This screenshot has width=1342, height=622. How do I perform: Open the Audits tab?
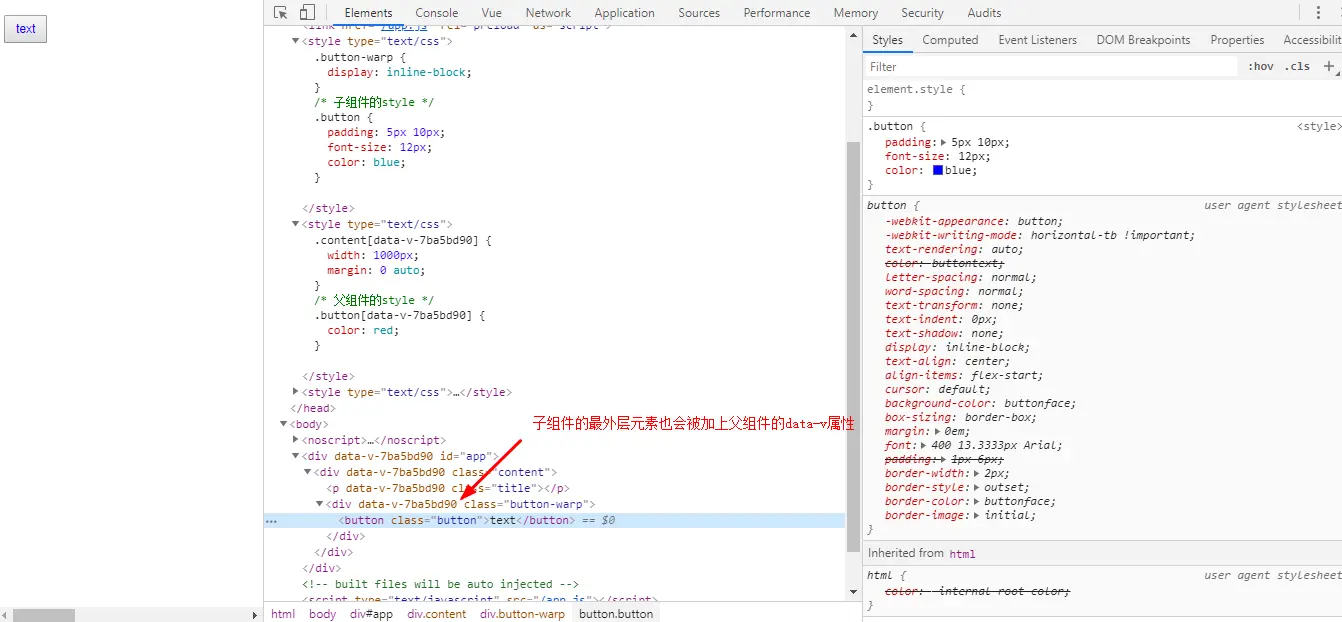984,13
